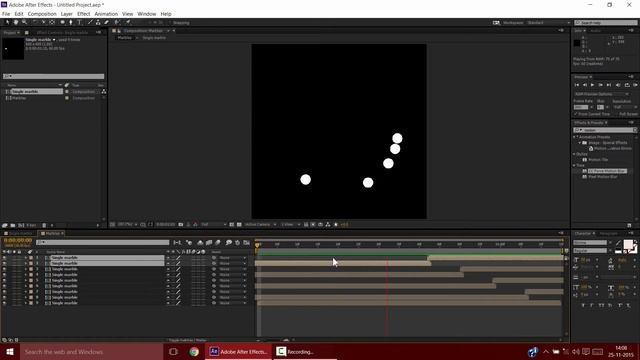Open Parent dropdown for layer 2
Screen dimensions: 640x360
coord(233,264)
